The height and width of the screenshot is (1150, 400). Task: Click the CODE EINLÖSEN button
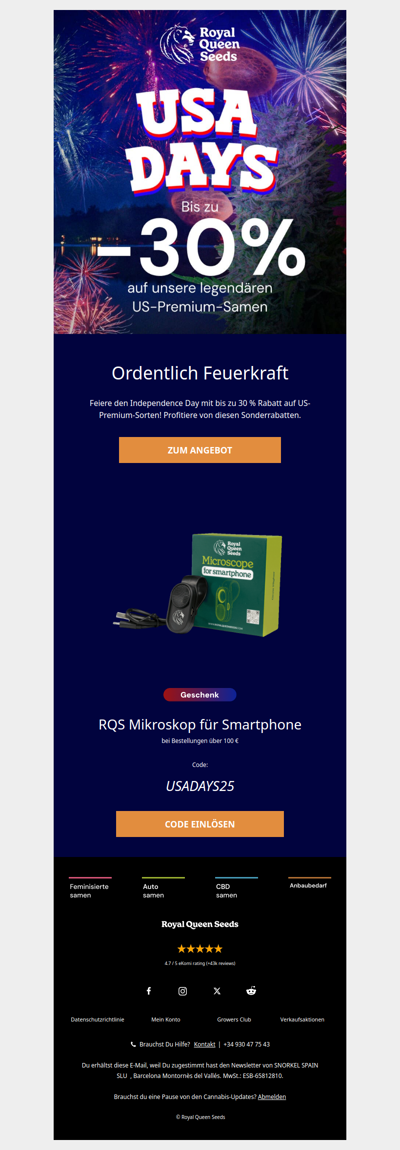click(200, 824)
